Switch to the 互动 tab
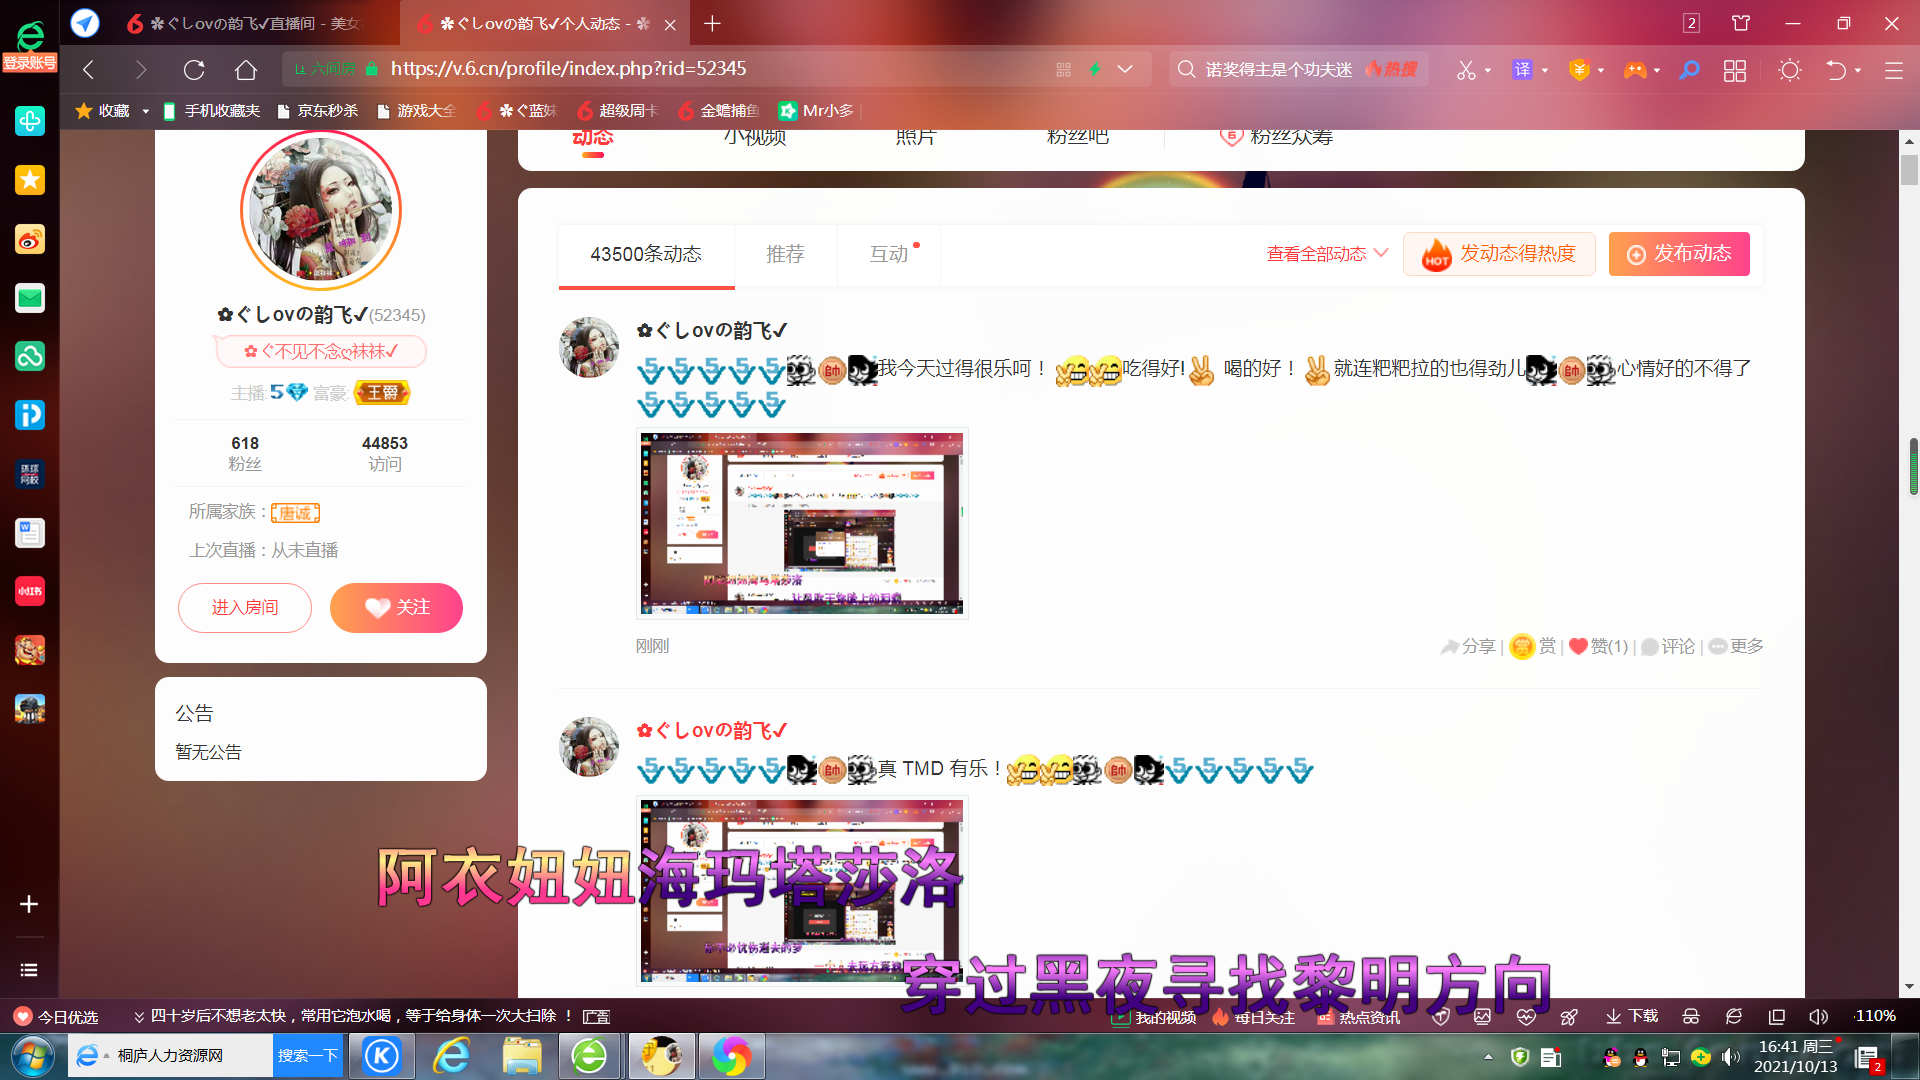This screenshot has height=1080, width=1920. point(889,255)
